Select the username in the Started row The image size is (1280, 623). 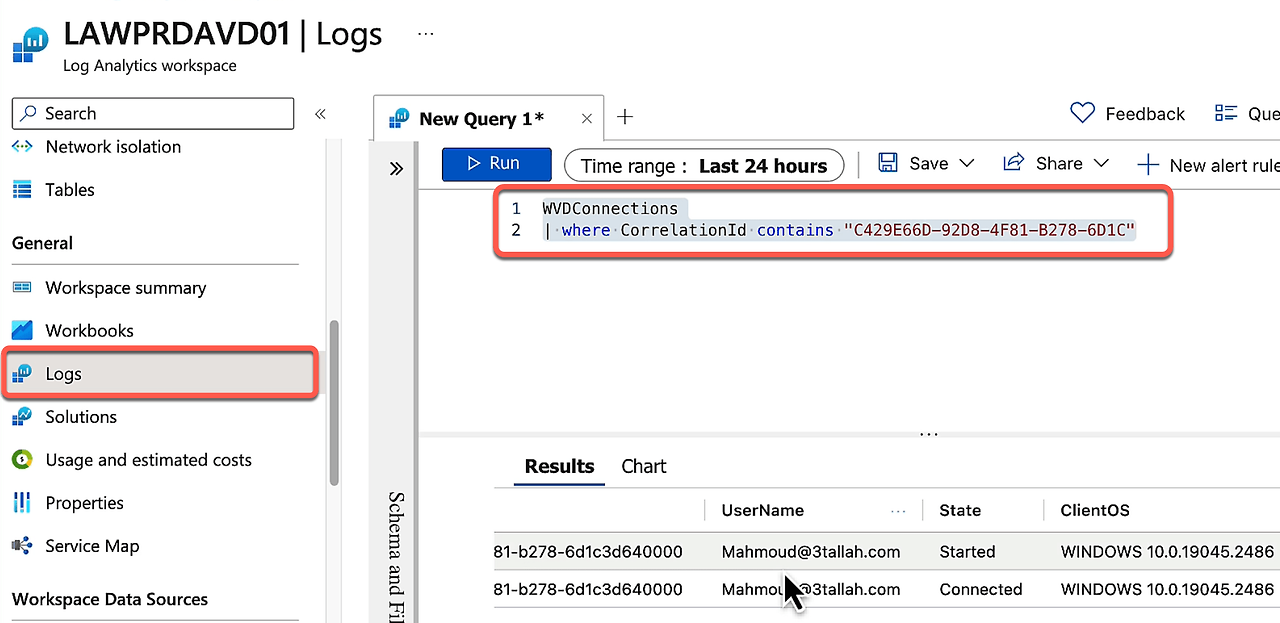click(811, 552)
